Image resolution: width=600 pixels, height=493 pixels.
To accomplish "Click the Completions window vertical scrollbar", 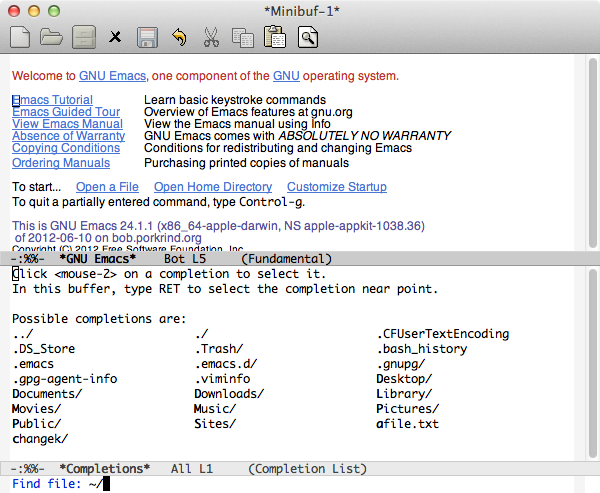I will 593,364.
